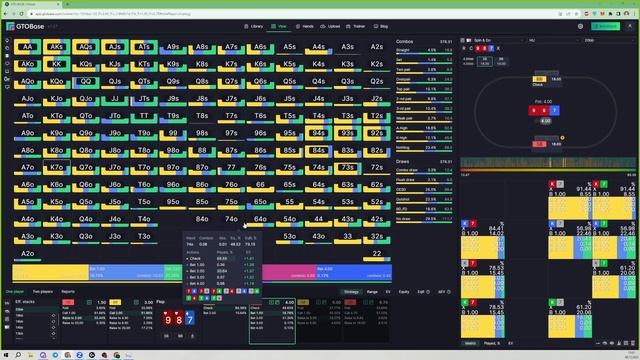Screen dimensions: 640x360
Task: Open the Reports tab
Action: (x=68, y=291)
